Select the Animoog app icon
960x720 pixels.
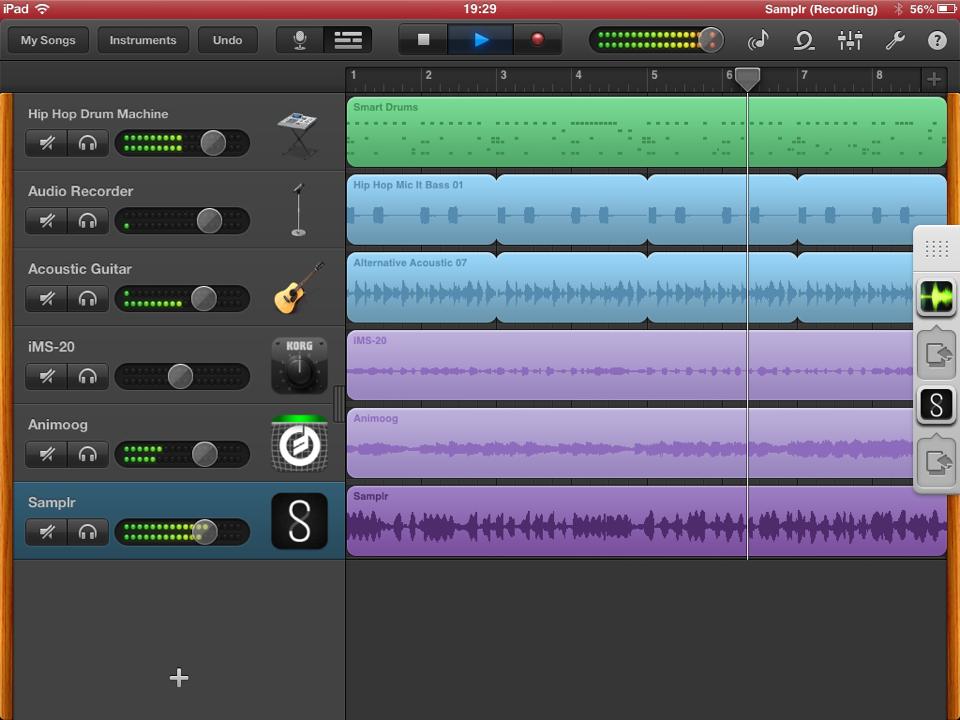[299, 443]
